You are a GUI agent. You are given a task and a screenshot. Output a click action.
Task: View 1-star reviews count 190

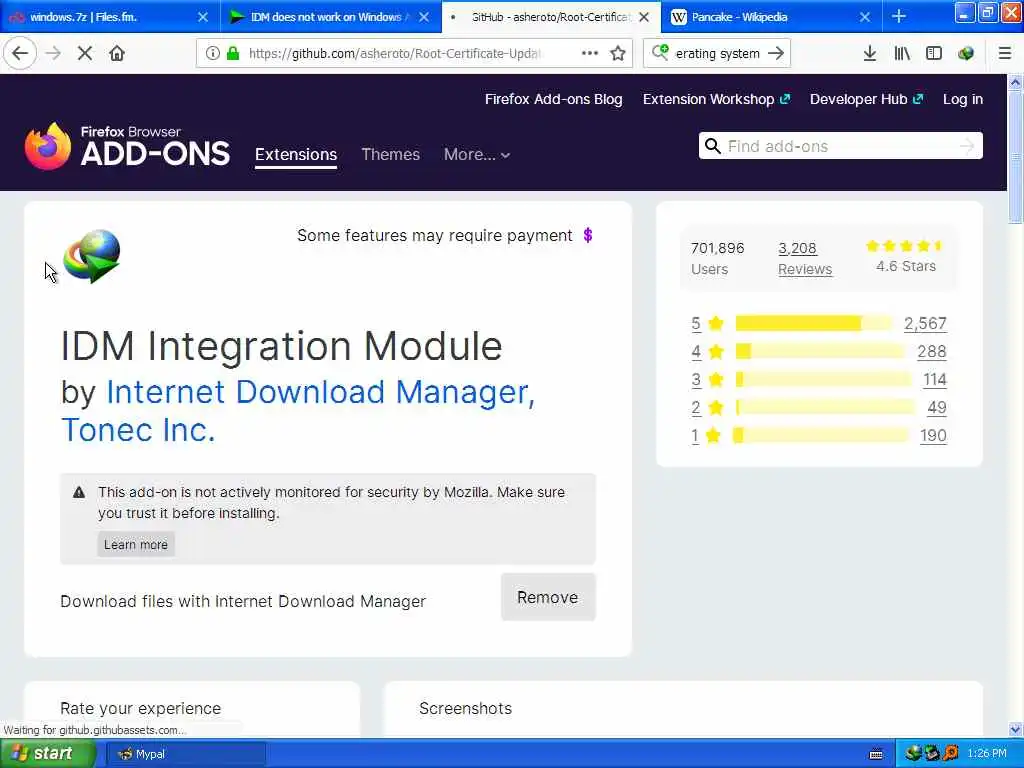tap(933, 436)
